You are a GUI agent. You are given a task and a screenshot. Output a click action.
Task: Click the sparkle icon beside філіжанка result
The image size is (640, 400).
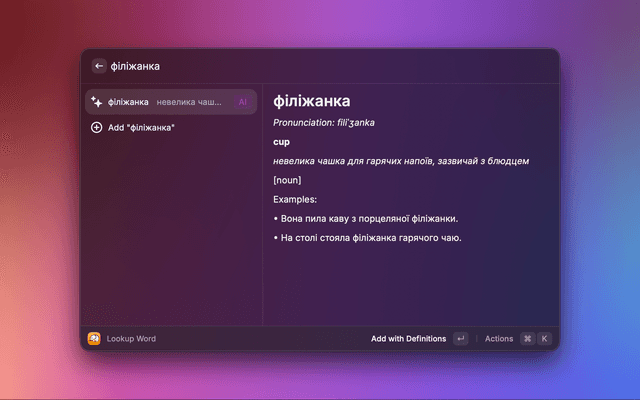click(97, 102)
